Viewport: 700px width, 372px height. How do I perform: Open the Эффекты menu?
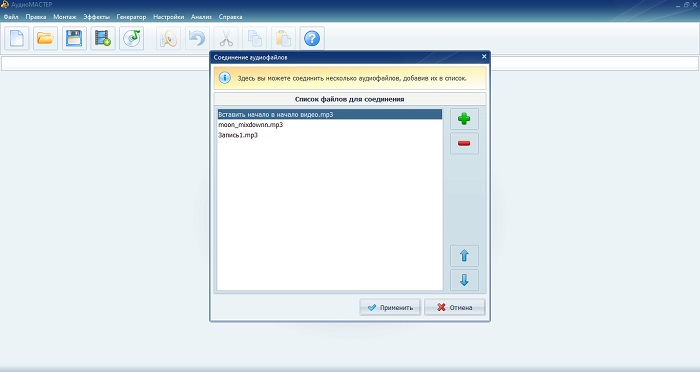[96, 17]
